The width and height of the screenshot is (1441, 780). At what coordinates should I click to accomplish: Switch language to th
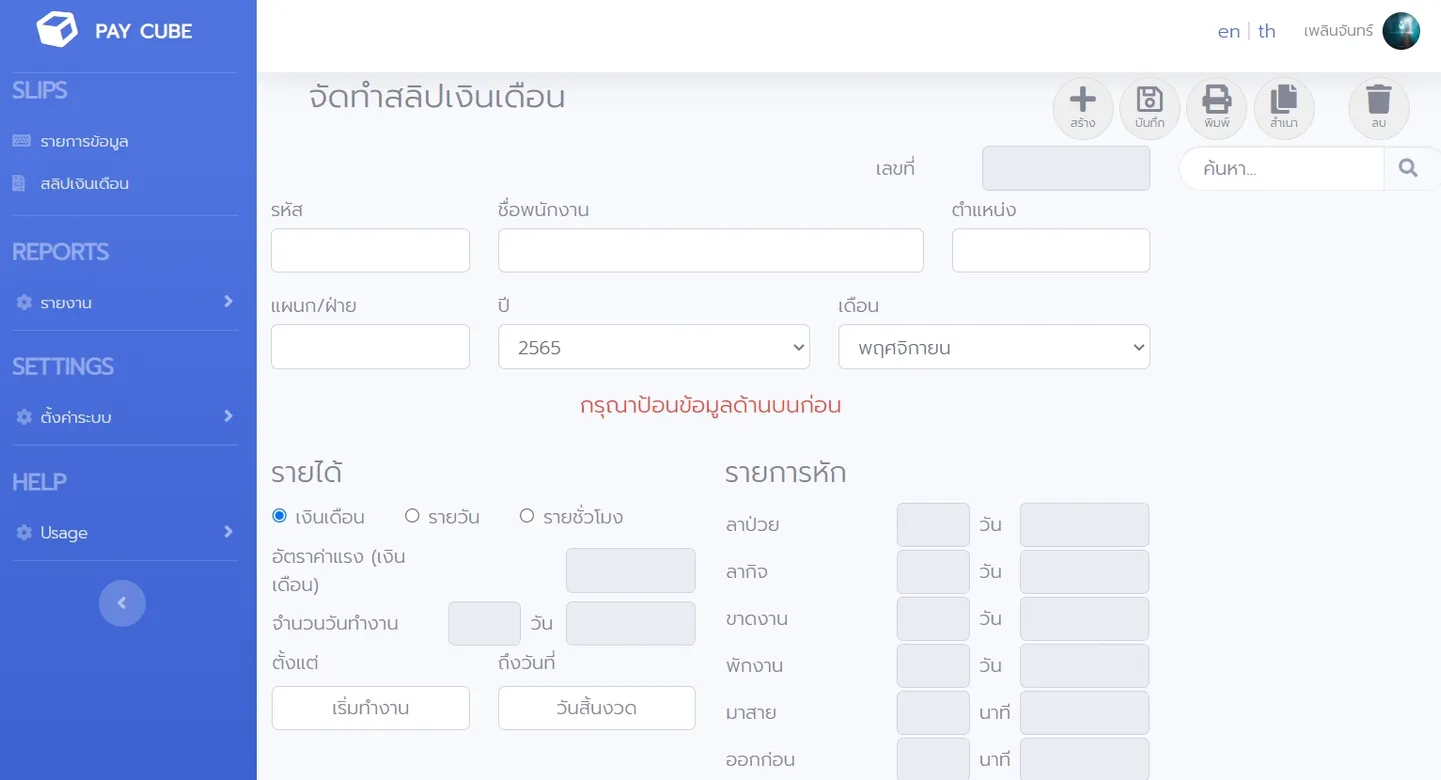(x=1267, y=31)
